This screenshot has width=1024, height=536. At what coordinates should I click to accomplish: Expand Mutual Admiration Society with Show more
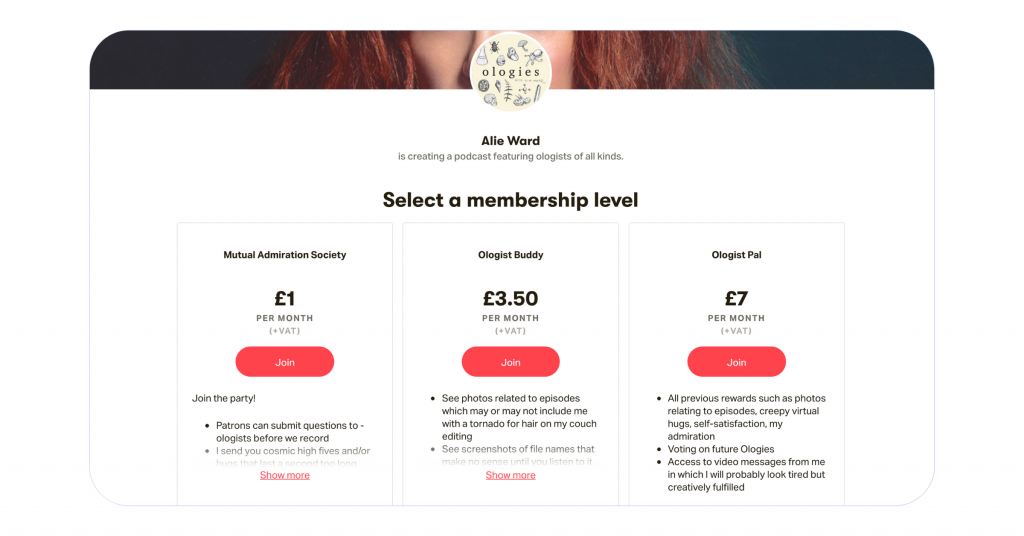[285, 475]
